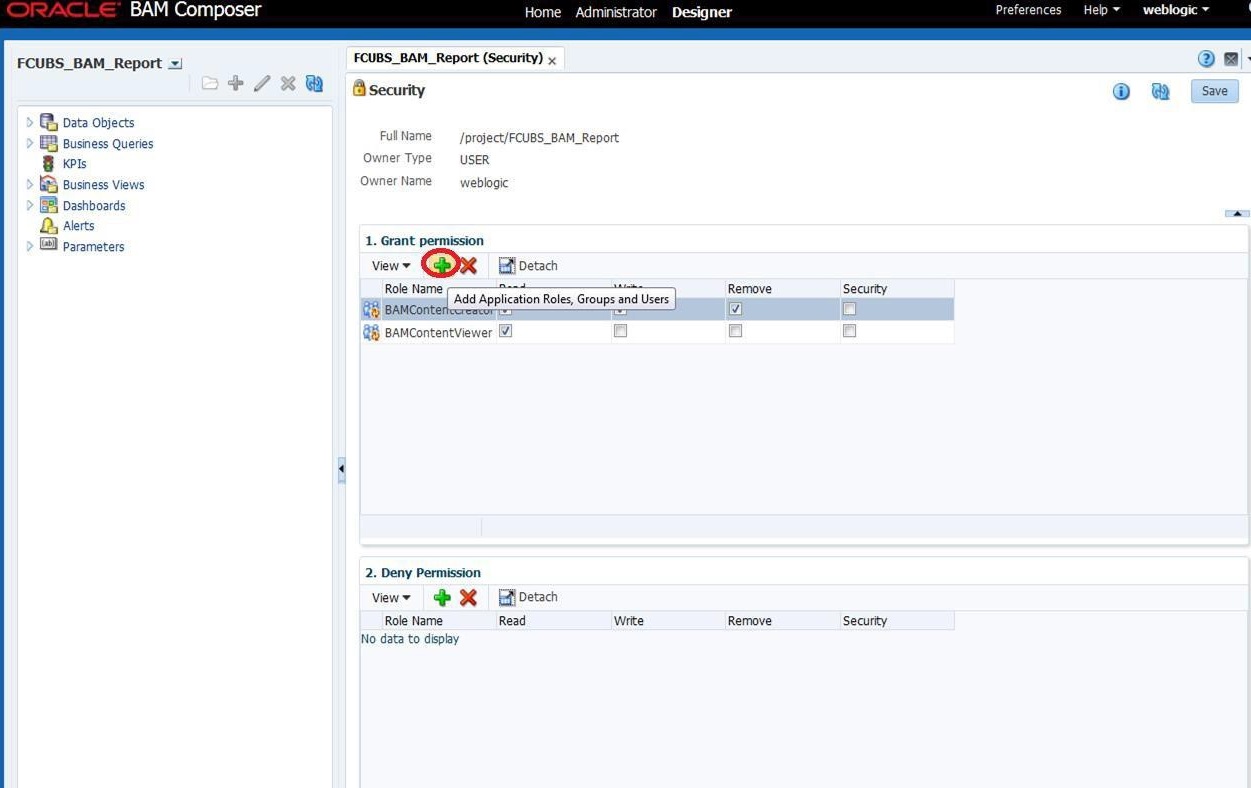Viewport: 1251px width, 788px height.
Task: Click red X delete in Deny Permission toolbar
Action: tap(468, 597)
